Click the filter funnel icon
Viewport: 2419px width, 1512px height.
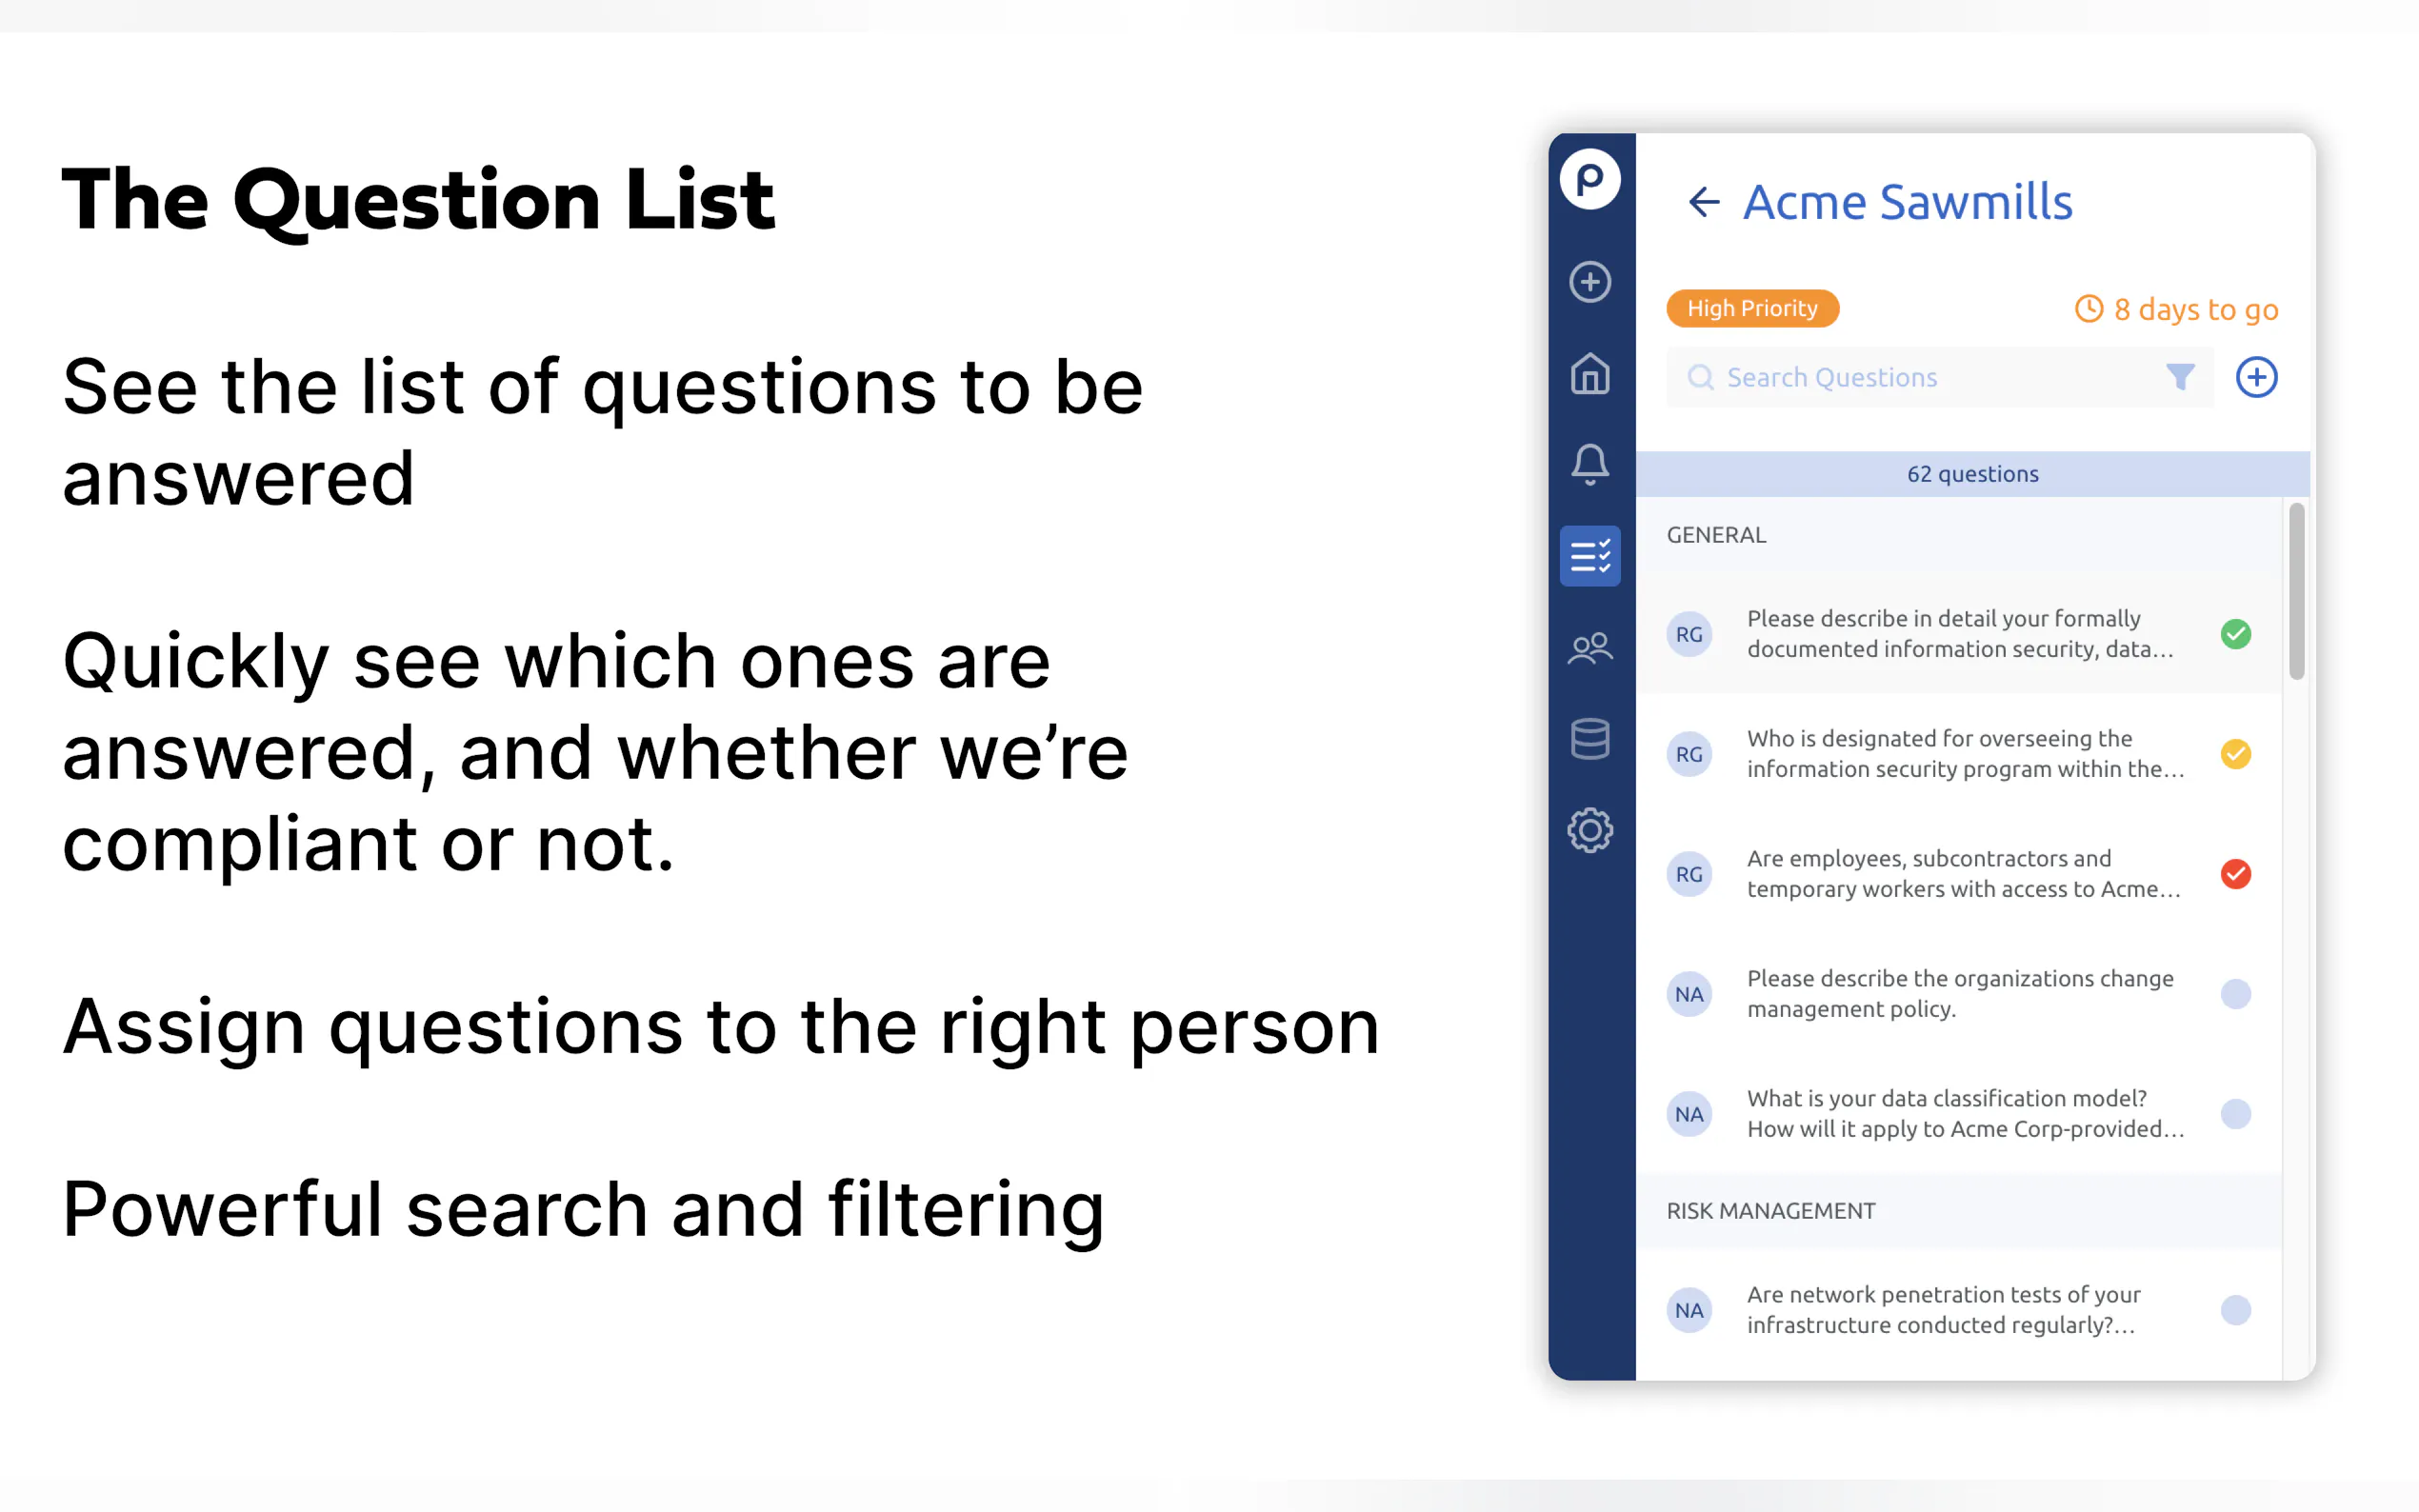click(2179, 377)
